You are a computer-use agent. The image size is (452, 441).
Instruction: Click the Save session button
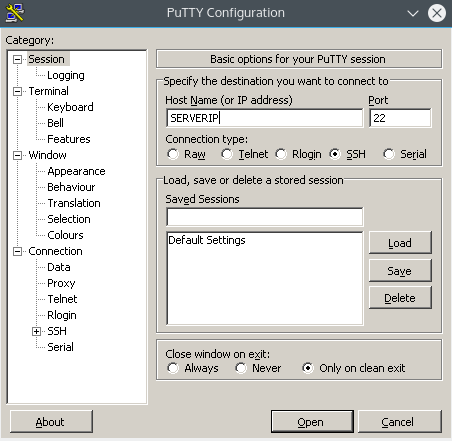point(400,271)
